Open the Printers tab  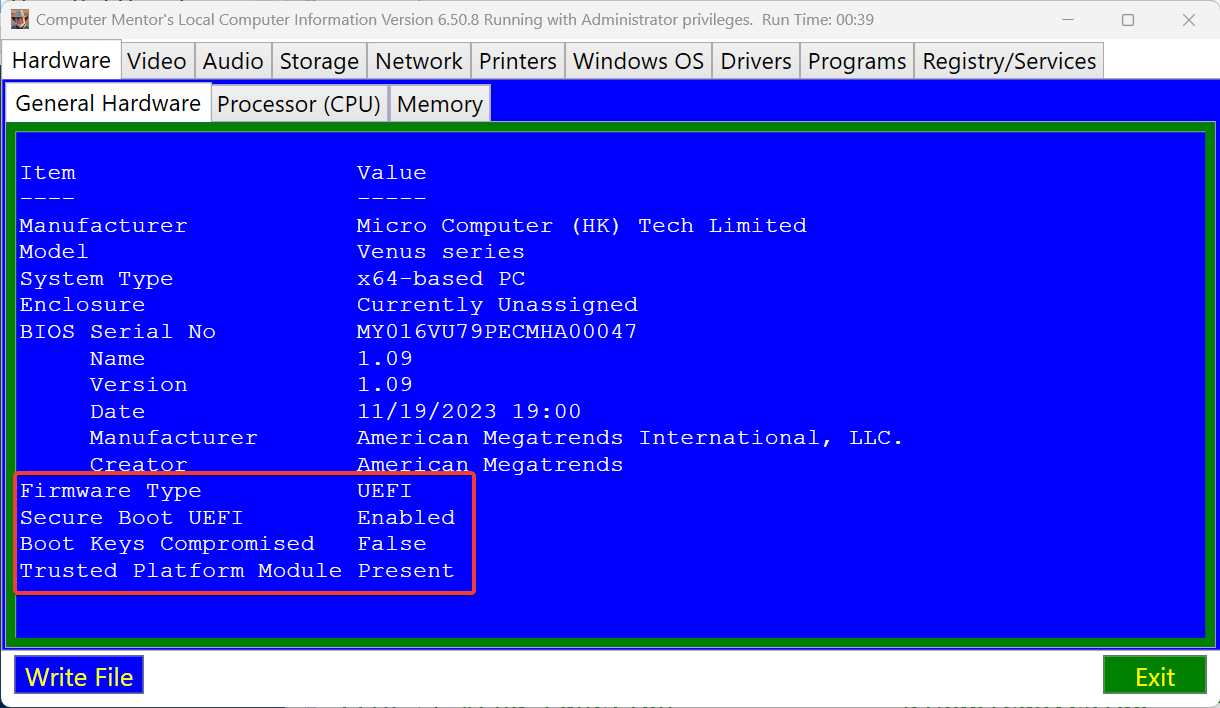(518, 61)
